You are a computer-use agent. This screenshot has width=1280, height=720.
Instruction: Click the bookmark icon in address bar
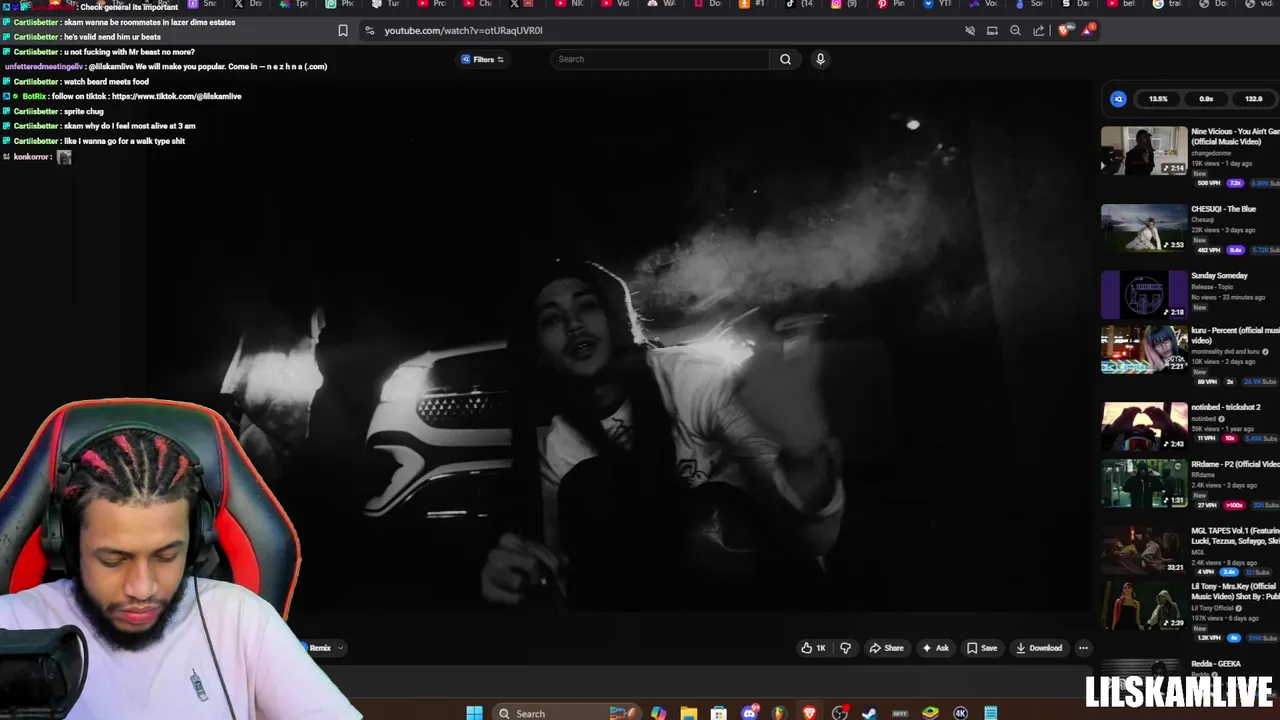343,31
